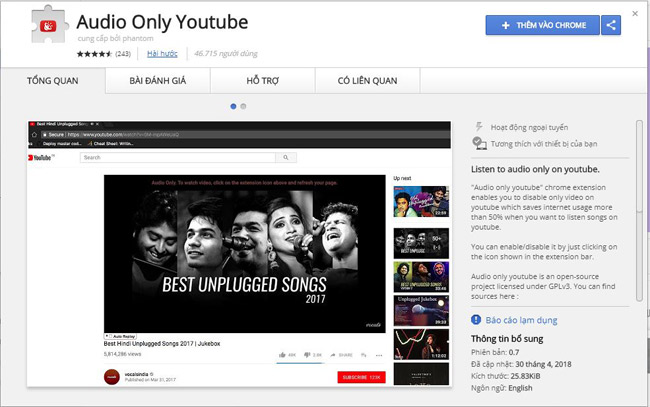Click the Ngôn ngữ: English line
The height and width of the screenshot is (407, 650).
[x=502, y=388]
